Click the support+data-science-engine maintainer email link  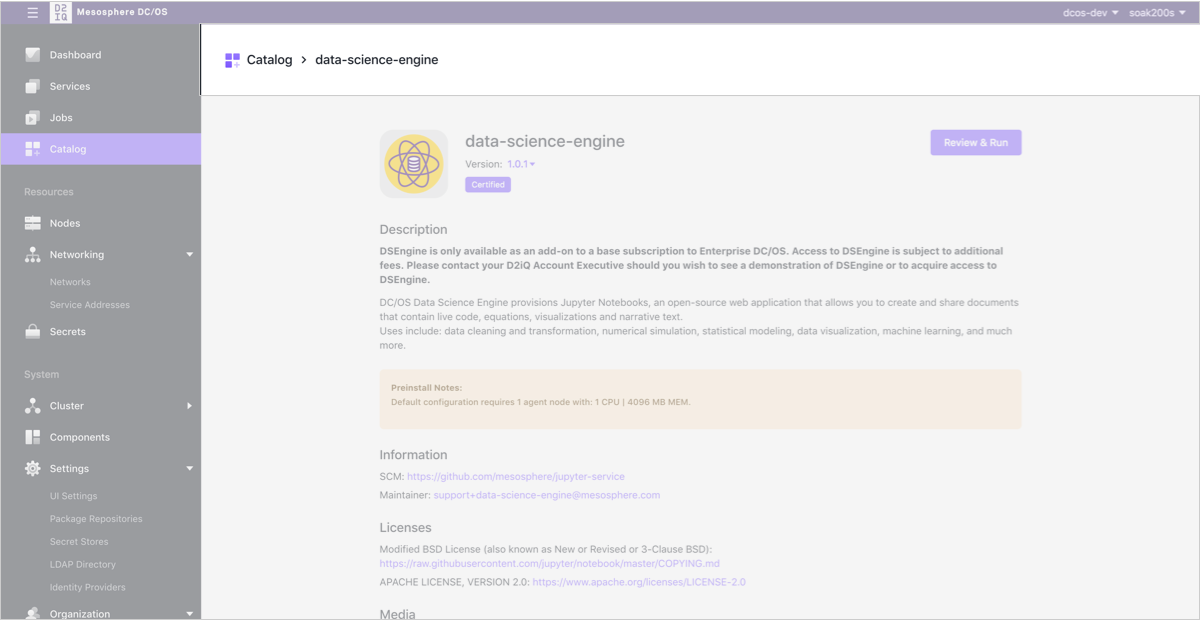pos(546,495)
